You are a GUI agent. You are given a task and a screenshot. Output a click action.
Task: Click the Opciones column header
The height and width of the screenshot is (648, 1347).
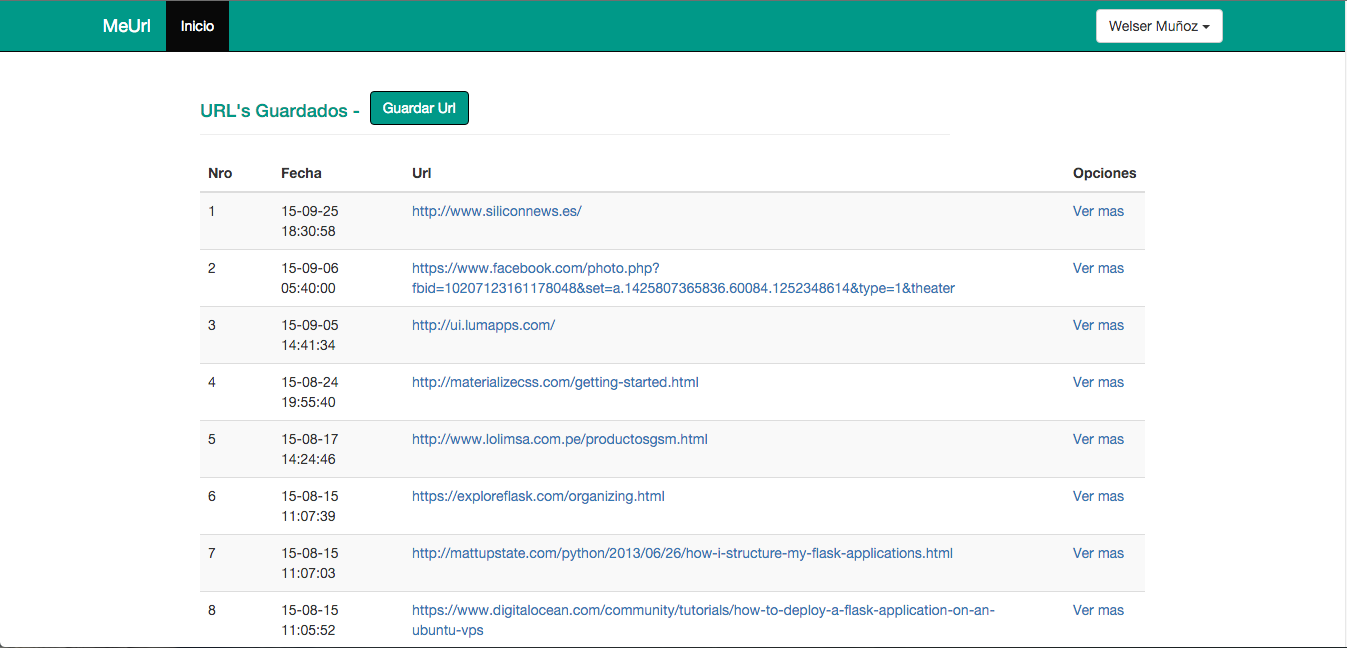(x=1105, y=173)
